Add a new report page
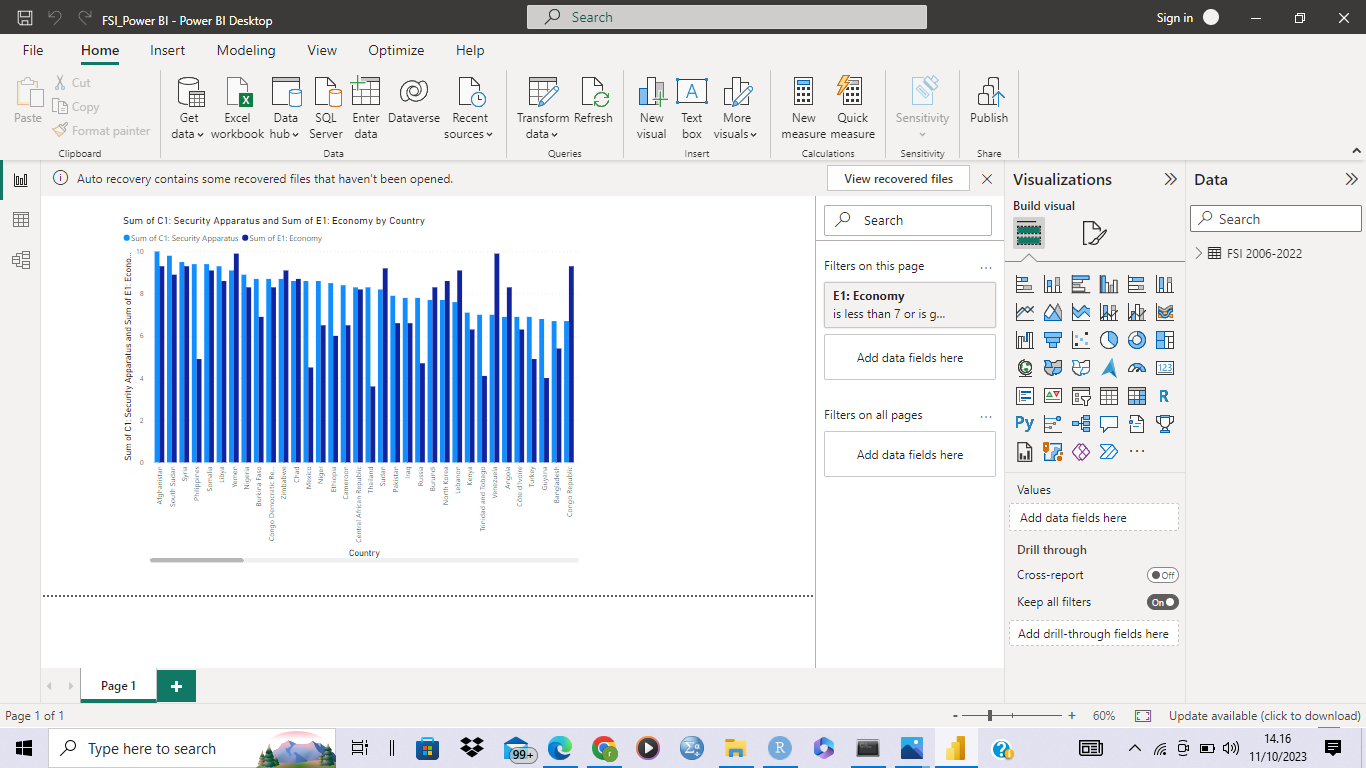The height and width of the screenshot is (768, 1366). click(x=176, y=686)
